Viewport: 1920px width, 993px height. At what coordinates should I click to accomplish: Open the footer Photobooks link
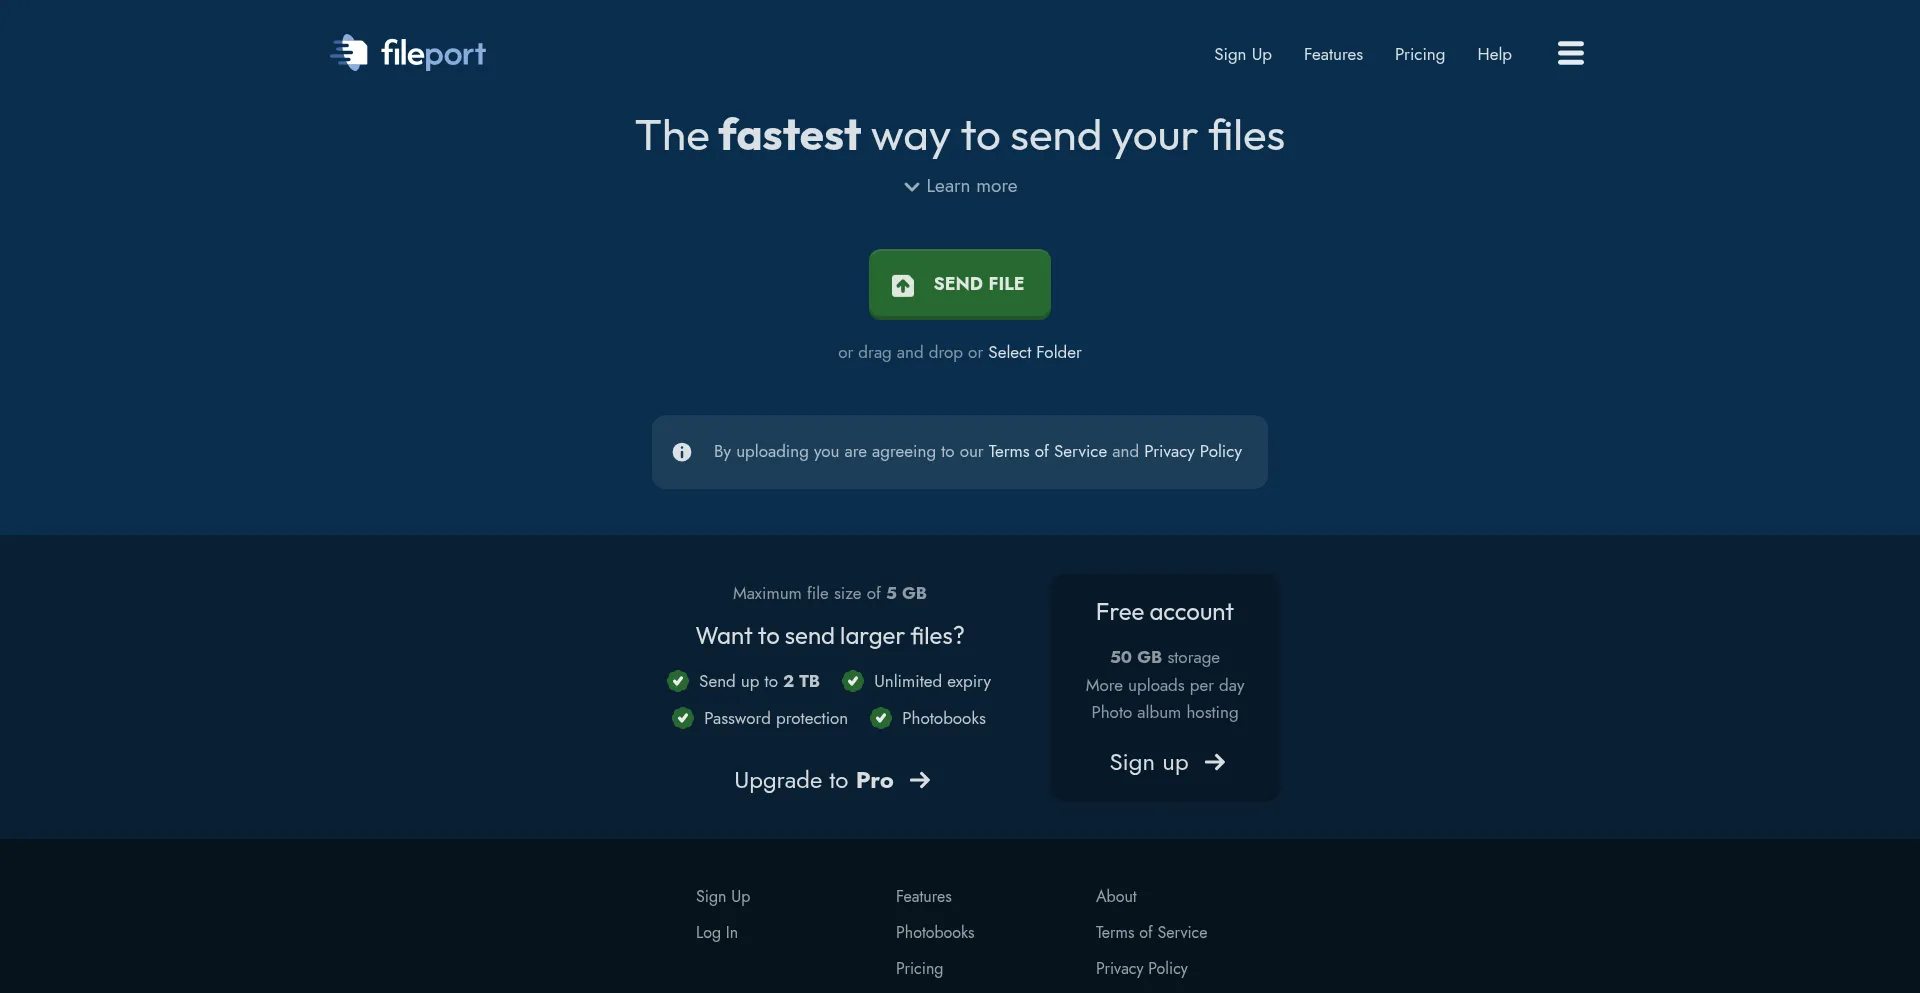pyautogui.click(x=935, y=932)
